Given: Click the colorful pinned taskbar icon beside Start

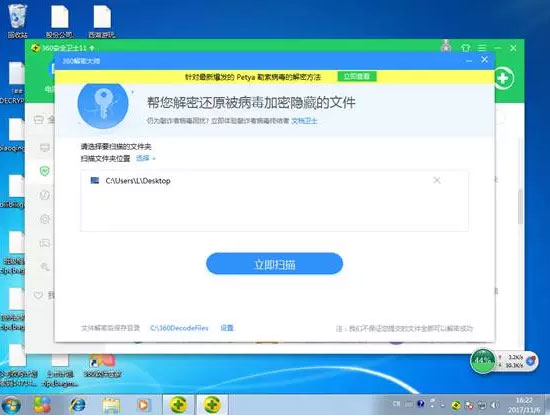Looking at the screenshot, I should coord(42,405).
